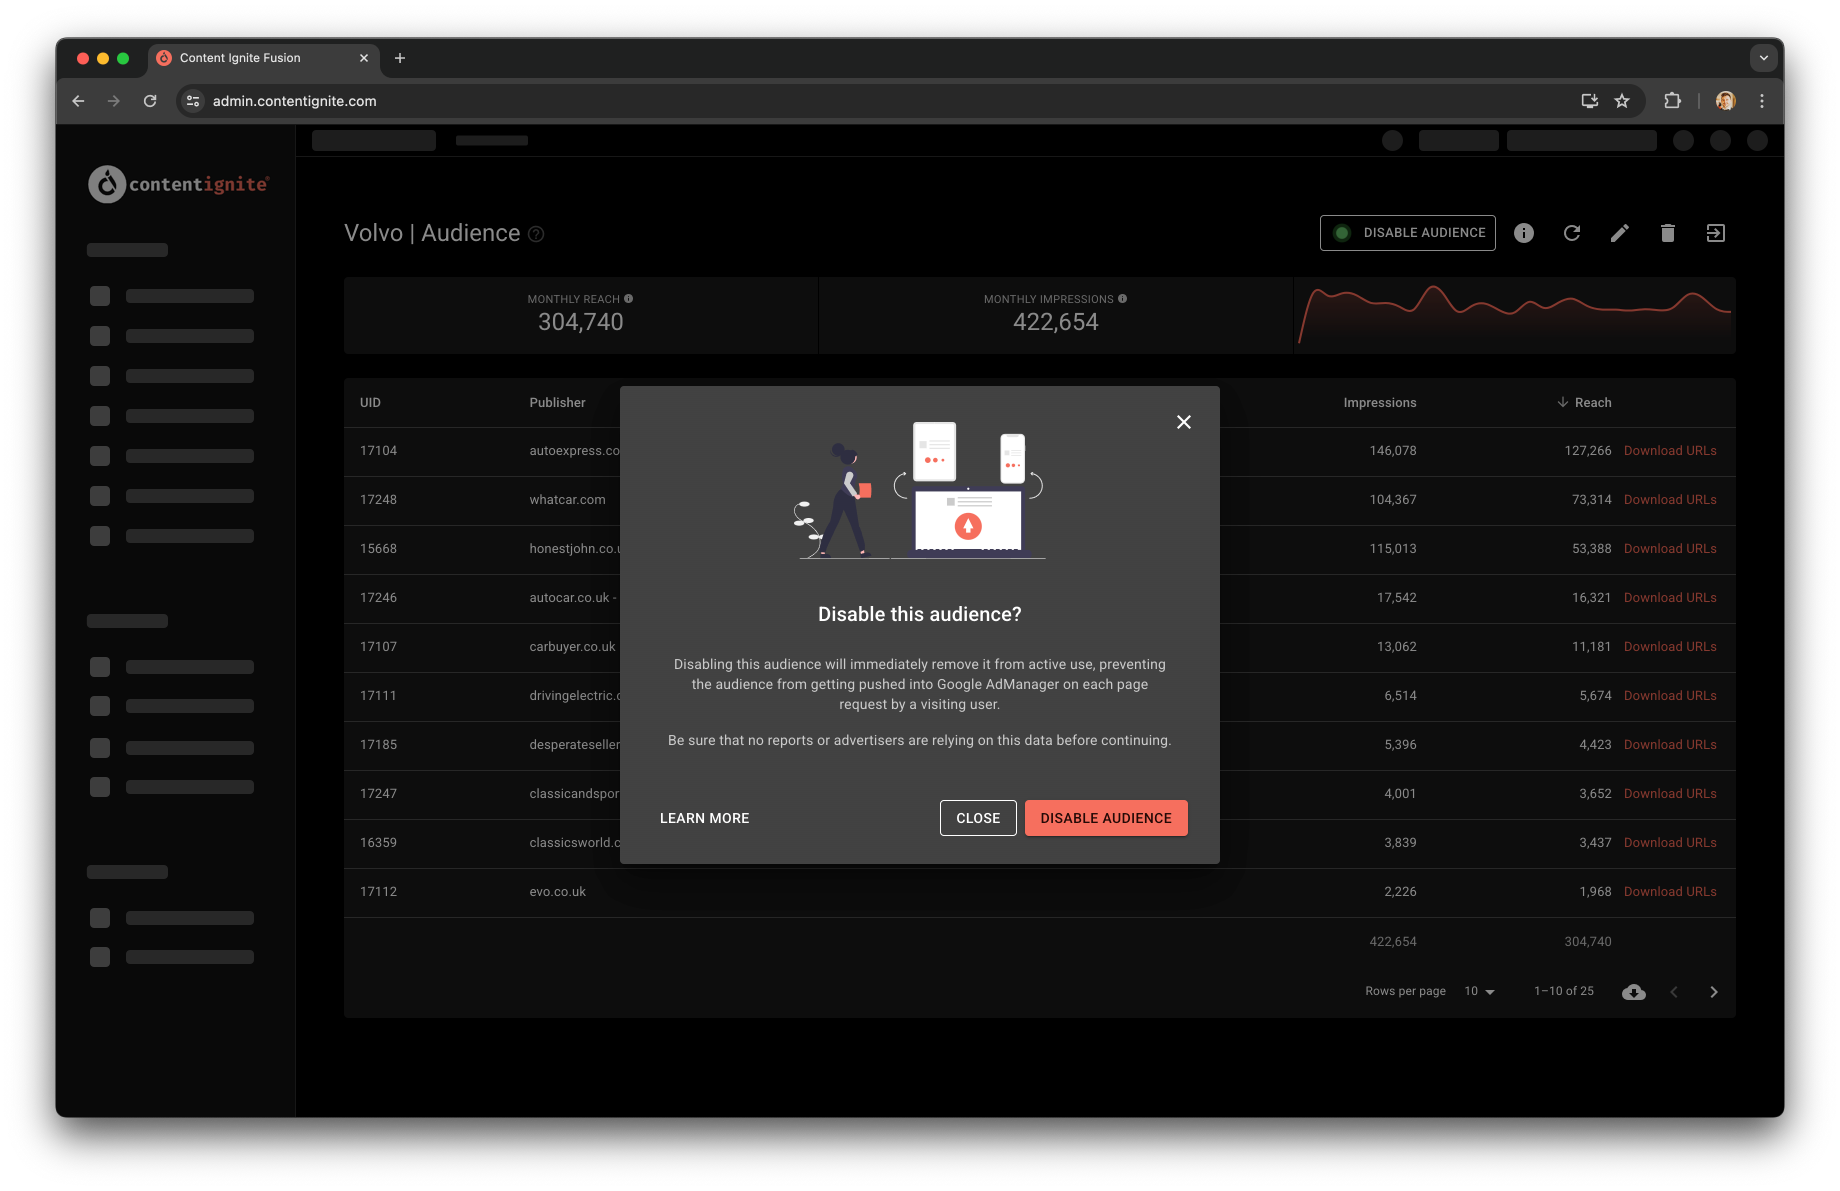Download URLs for whatcar.com row
This screenshot has height=1191, width=1840.
(x=1670, y=500)
